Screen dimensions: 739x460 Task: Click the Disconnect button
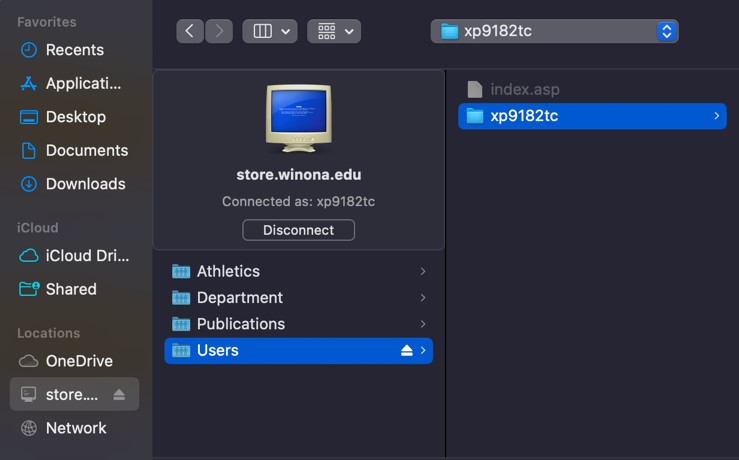coord(298,230)
